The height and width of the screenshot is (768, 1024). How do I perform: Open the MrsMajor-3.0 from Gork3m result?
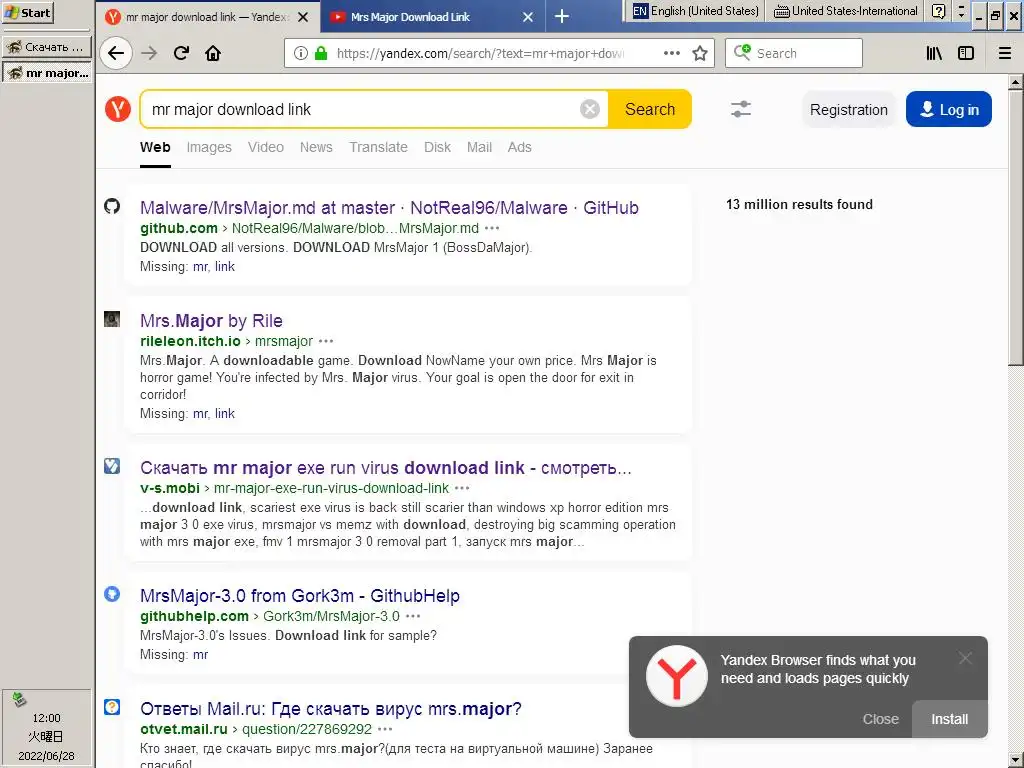coord(300,596)
